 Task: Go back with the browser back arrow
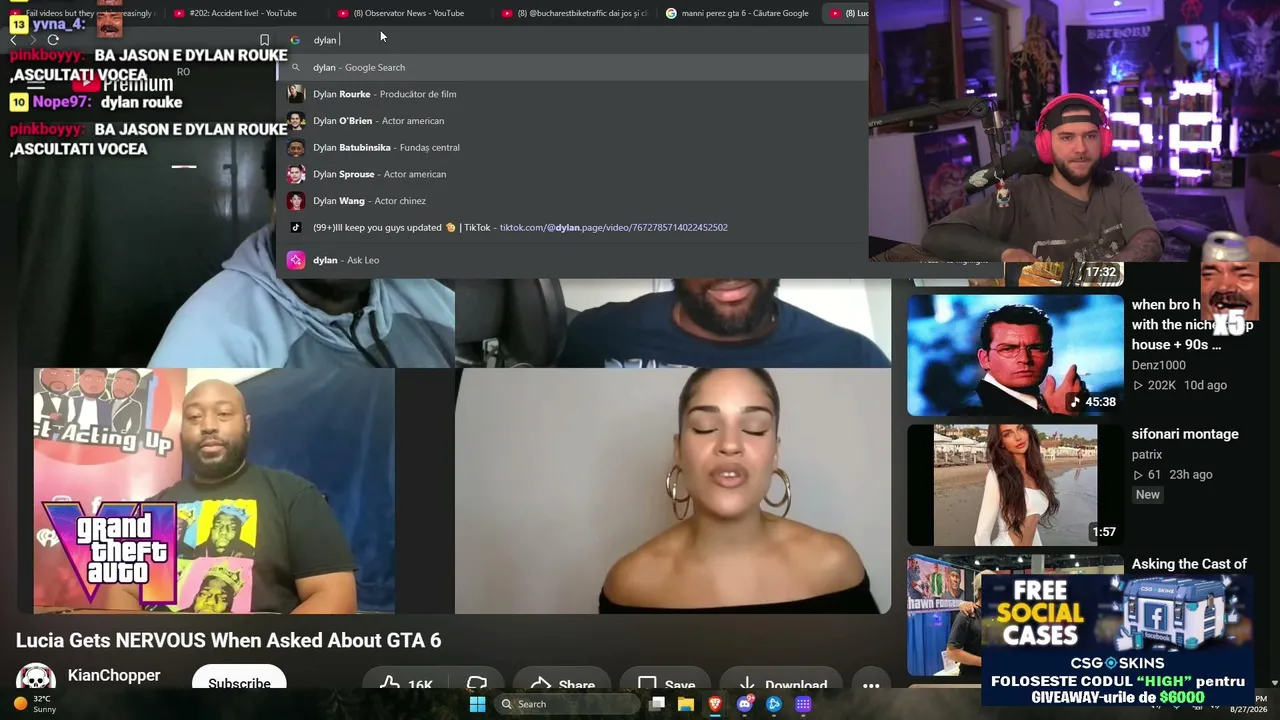13,40
